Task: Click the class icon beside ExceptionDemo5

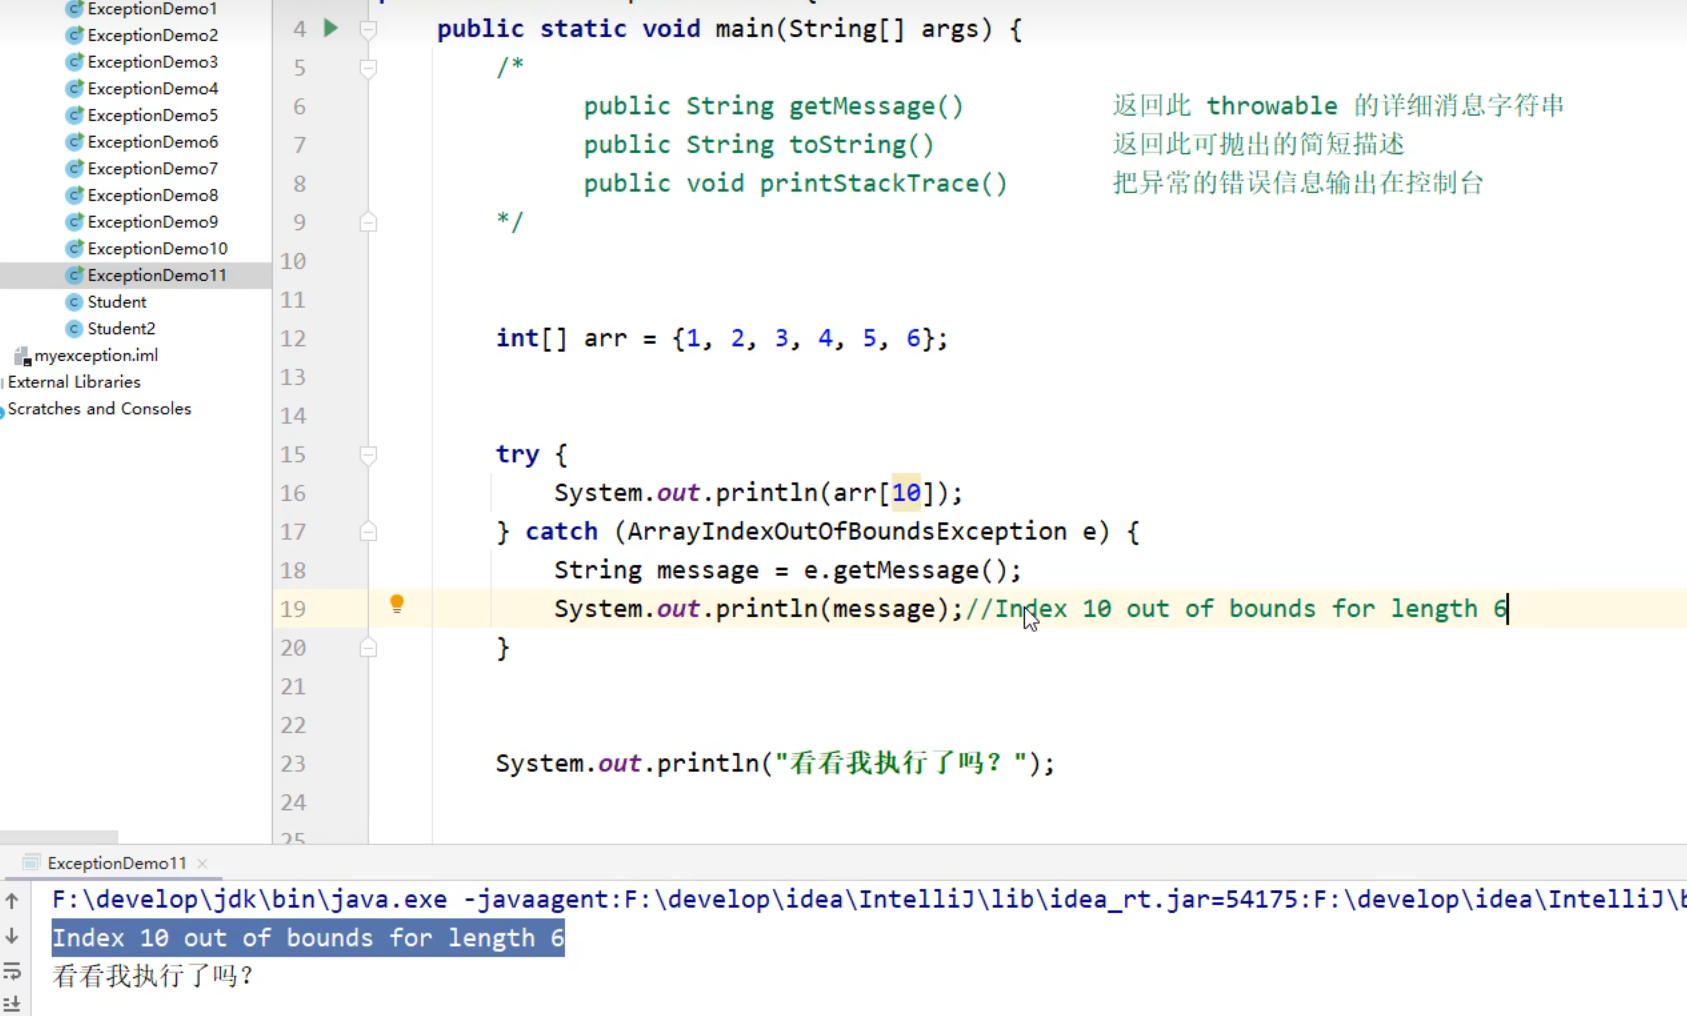Action: click(x=74, y=116)
